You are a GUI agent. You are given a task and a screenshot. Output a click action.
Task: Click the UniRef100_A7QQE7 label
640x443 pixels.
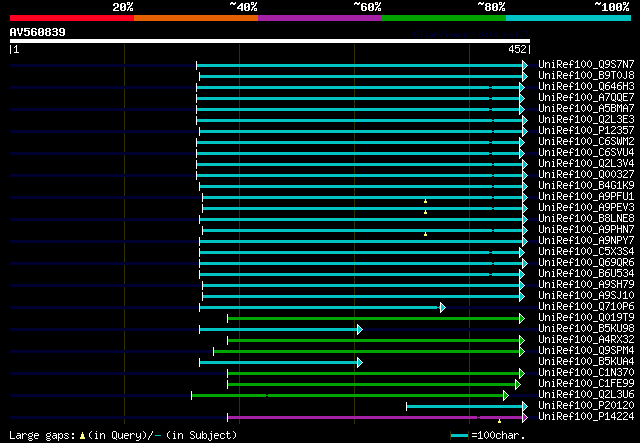pyautogui.click(x=586, y=97)
